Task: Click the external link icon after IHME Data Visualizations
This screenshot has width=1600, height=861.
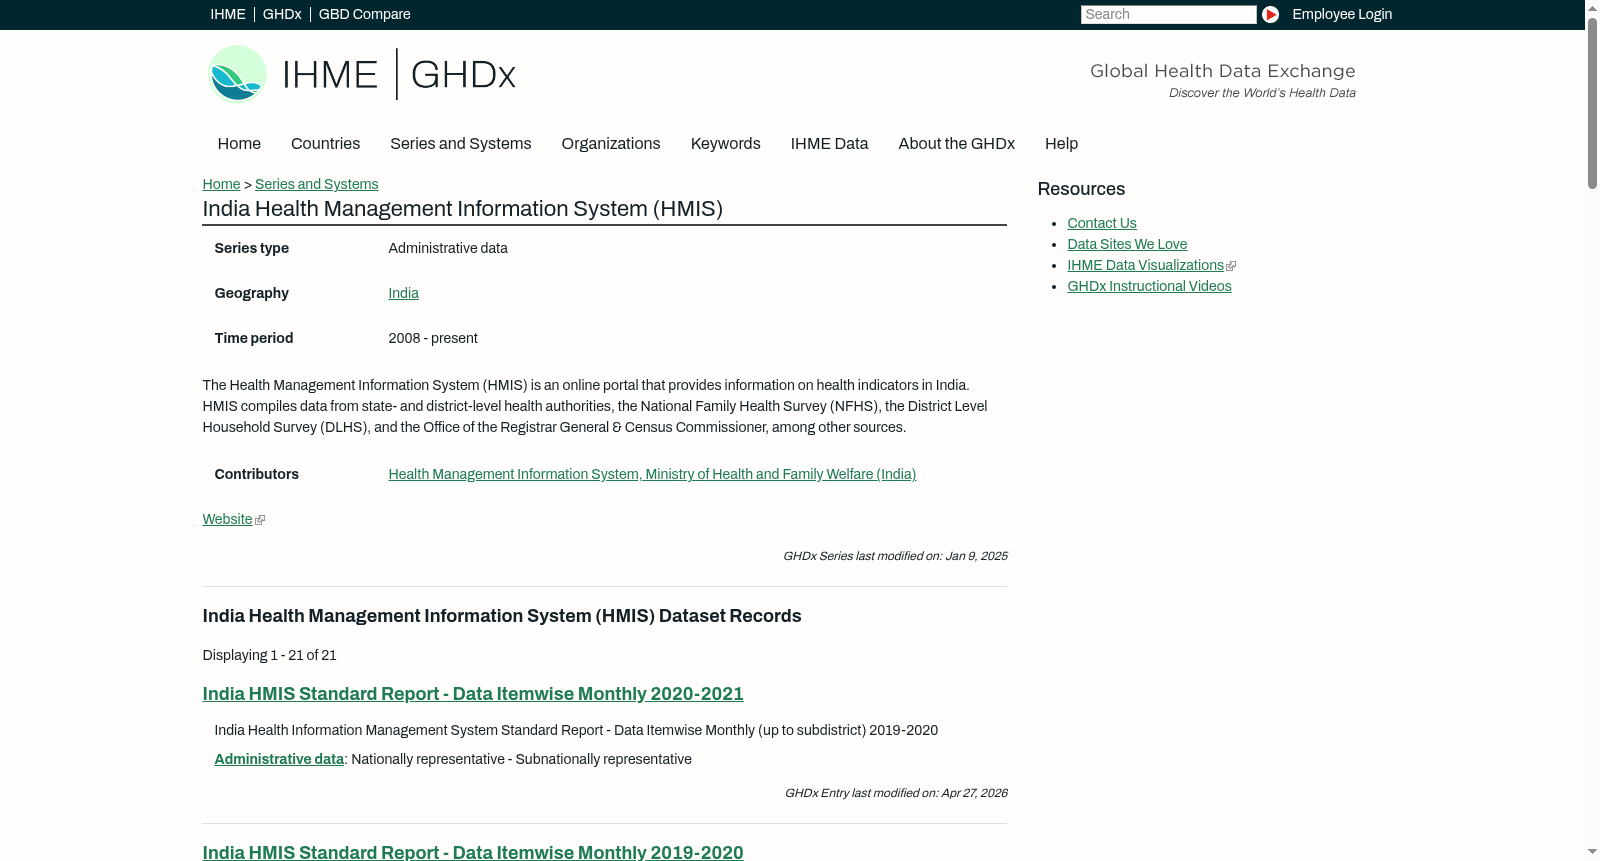Action: point(1231,266)
